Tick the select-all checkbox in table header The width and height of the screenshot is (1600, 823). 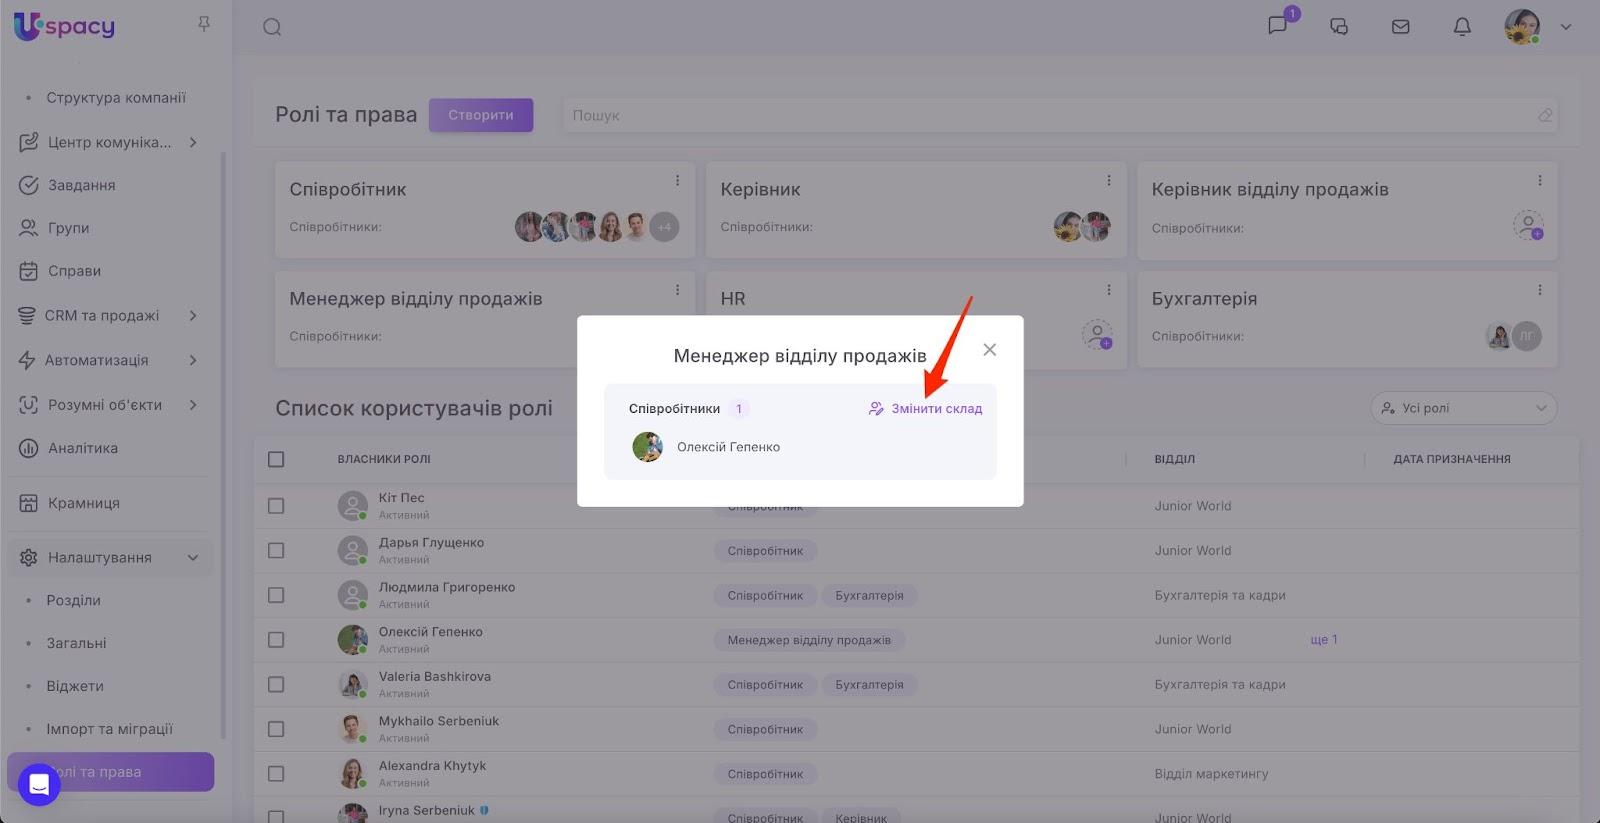[x=276, y=459]
